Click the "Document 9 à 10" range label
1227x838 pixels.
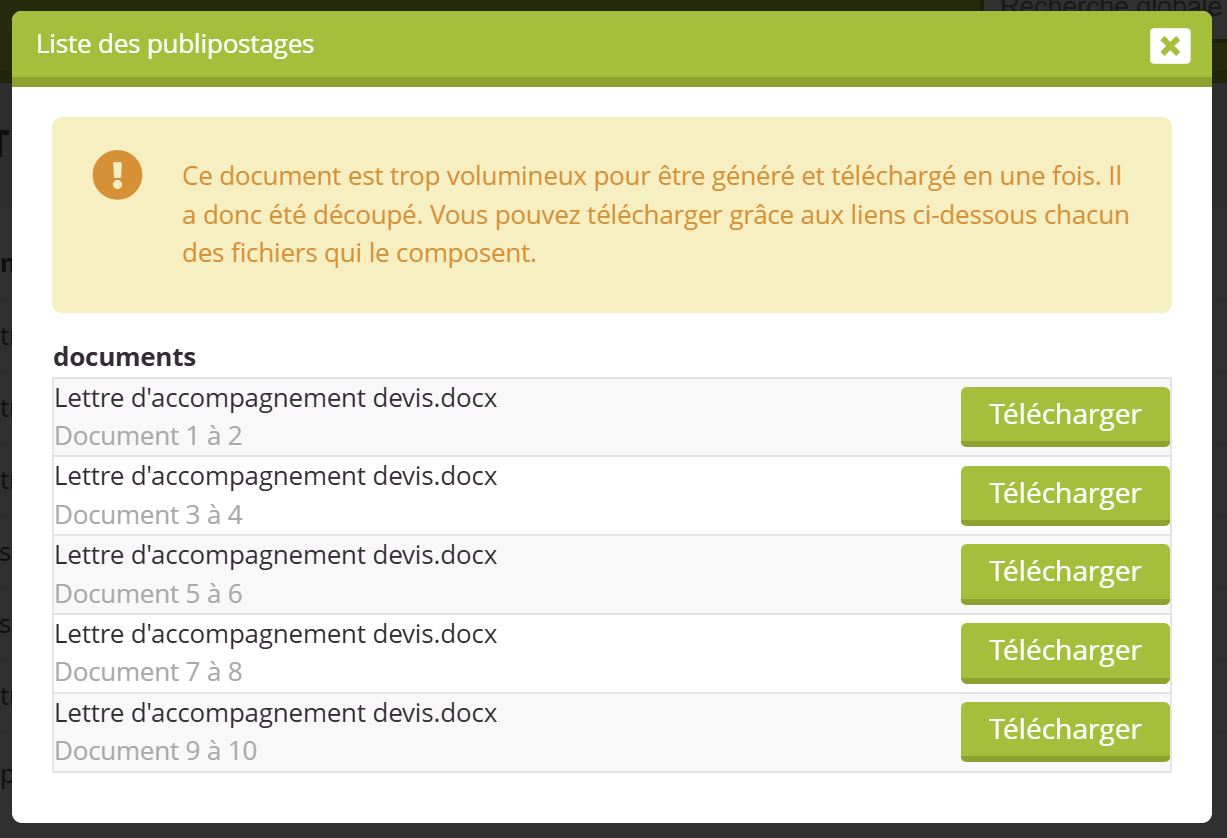(x=156, y=752)
